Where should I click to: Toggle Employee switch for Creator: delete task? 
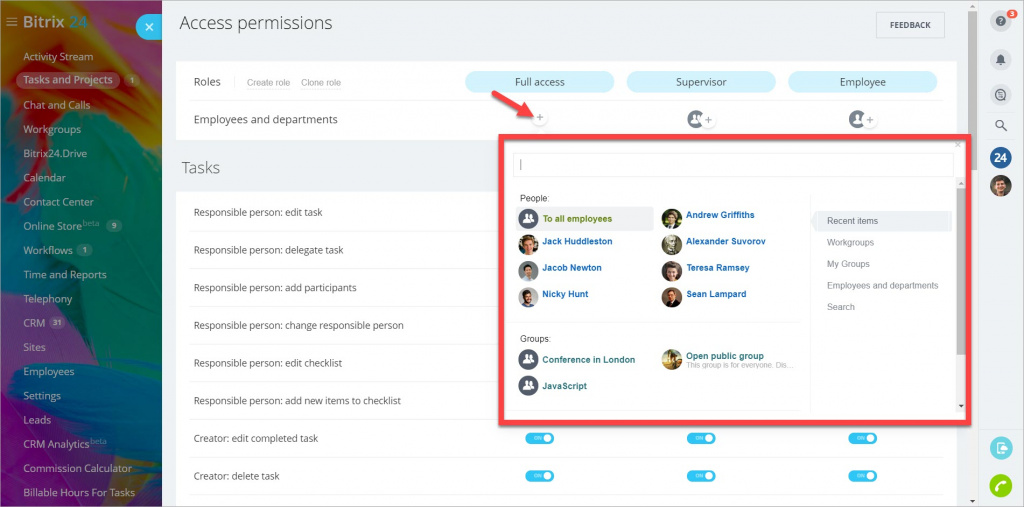click(x=863, y=476)
